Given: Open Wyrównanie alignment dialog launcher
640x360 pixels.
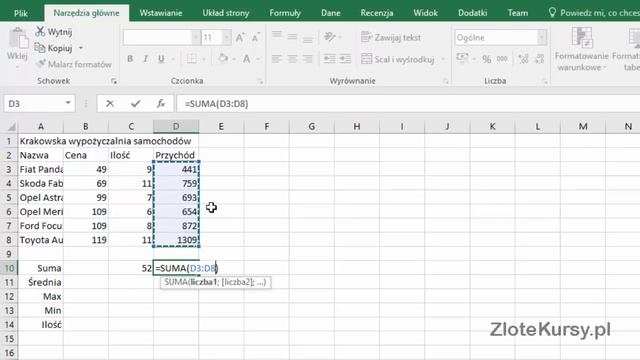Looking at the screenshot, I should [446, 81].
